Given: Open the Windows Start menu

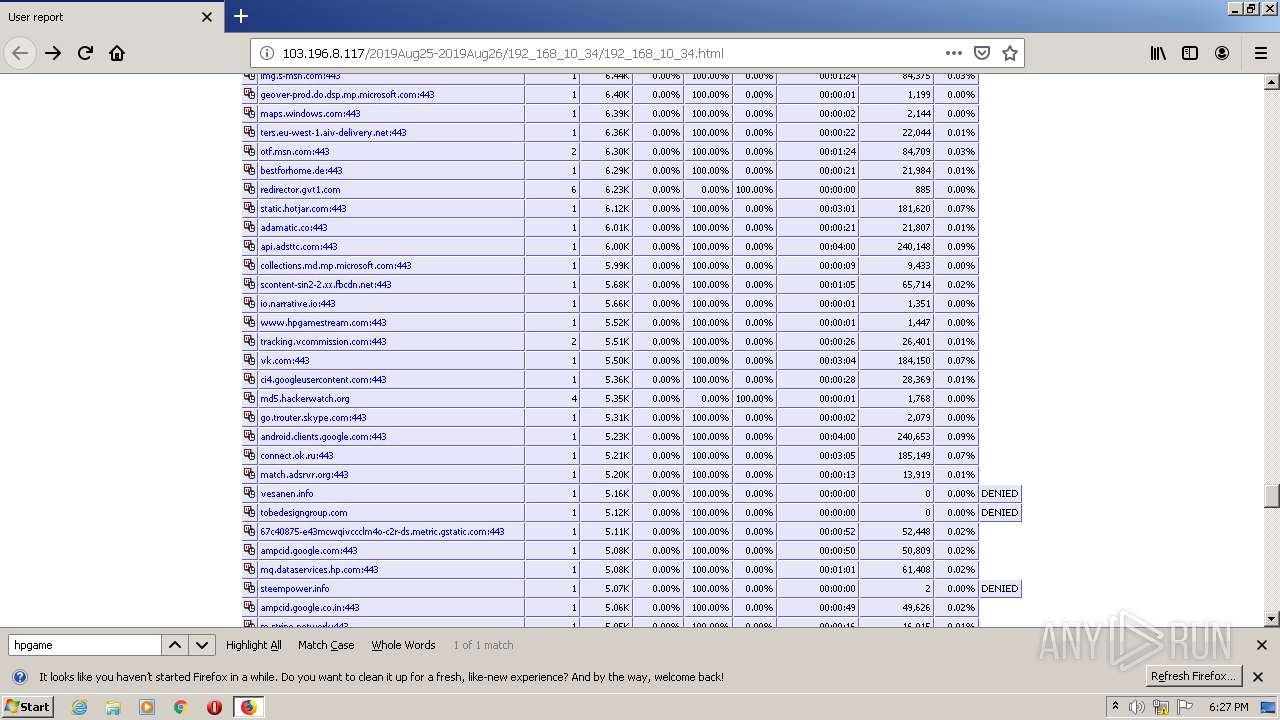Looking at the screenshot, I should click(27, 706).
